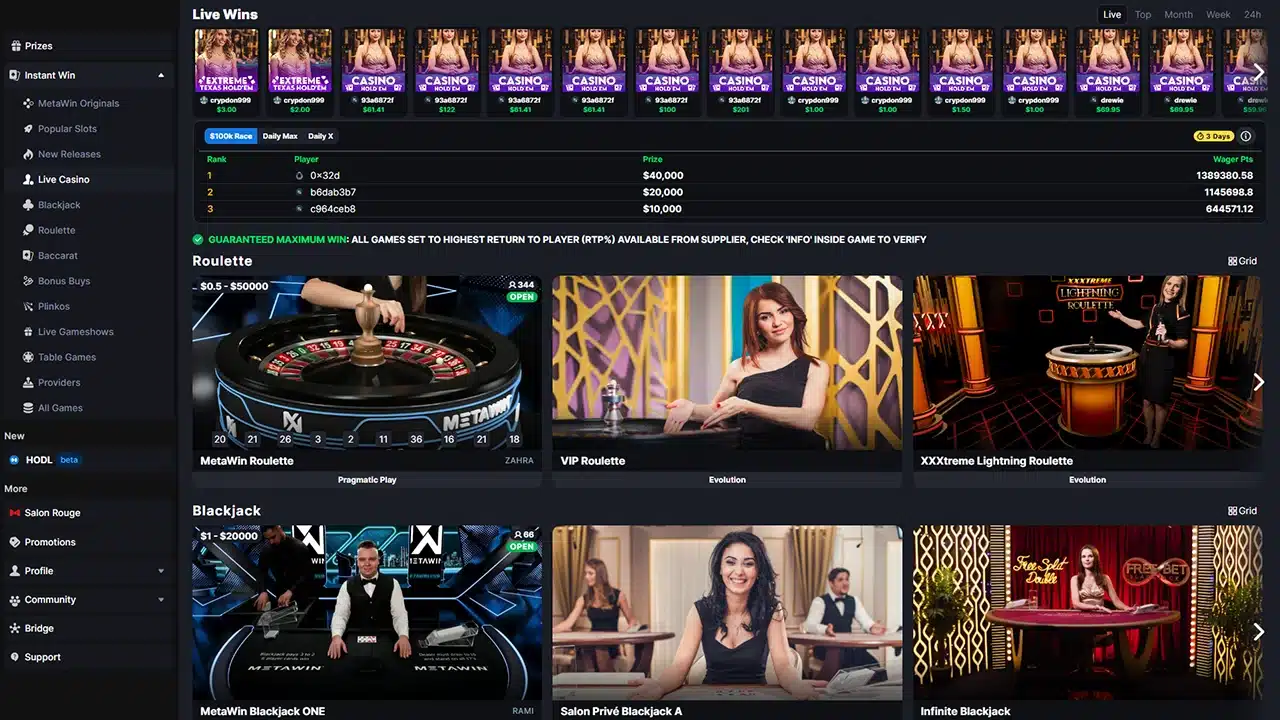Viewport: 1280px width, 720px height.
Task: Click the Roulette section heading
Action: click(222, 261)
